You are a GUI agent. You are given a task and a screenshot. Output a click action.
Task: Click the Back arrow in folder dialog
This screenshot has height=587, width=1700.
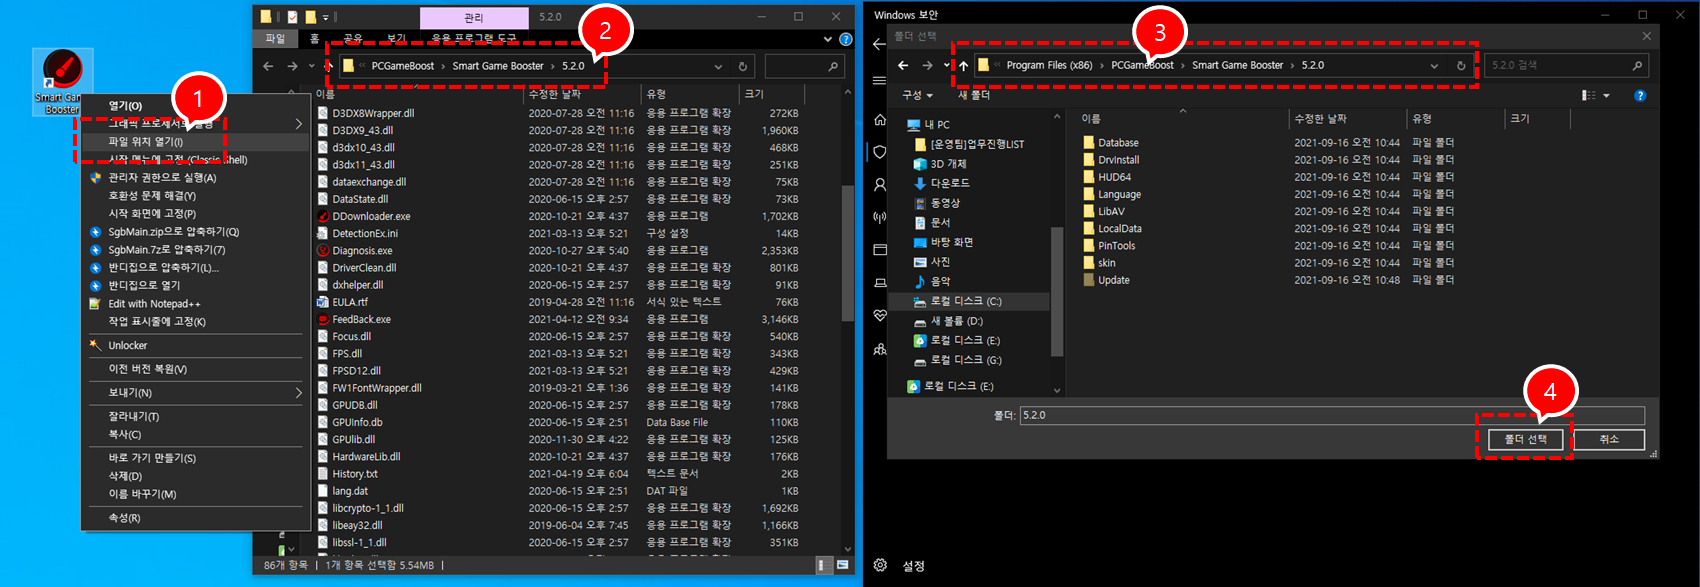[903, 65]
